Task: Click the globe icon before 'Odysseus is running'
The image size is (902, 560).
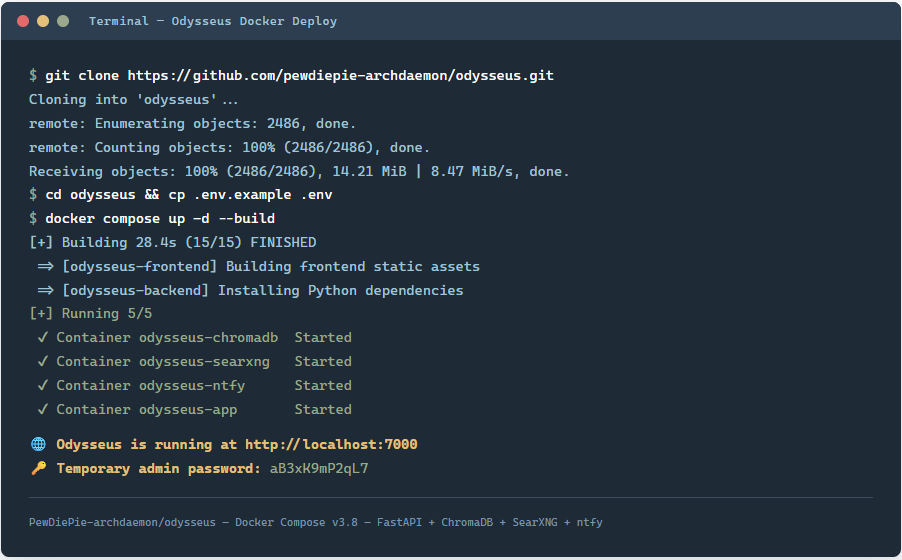Action: [x=39, y=444]
